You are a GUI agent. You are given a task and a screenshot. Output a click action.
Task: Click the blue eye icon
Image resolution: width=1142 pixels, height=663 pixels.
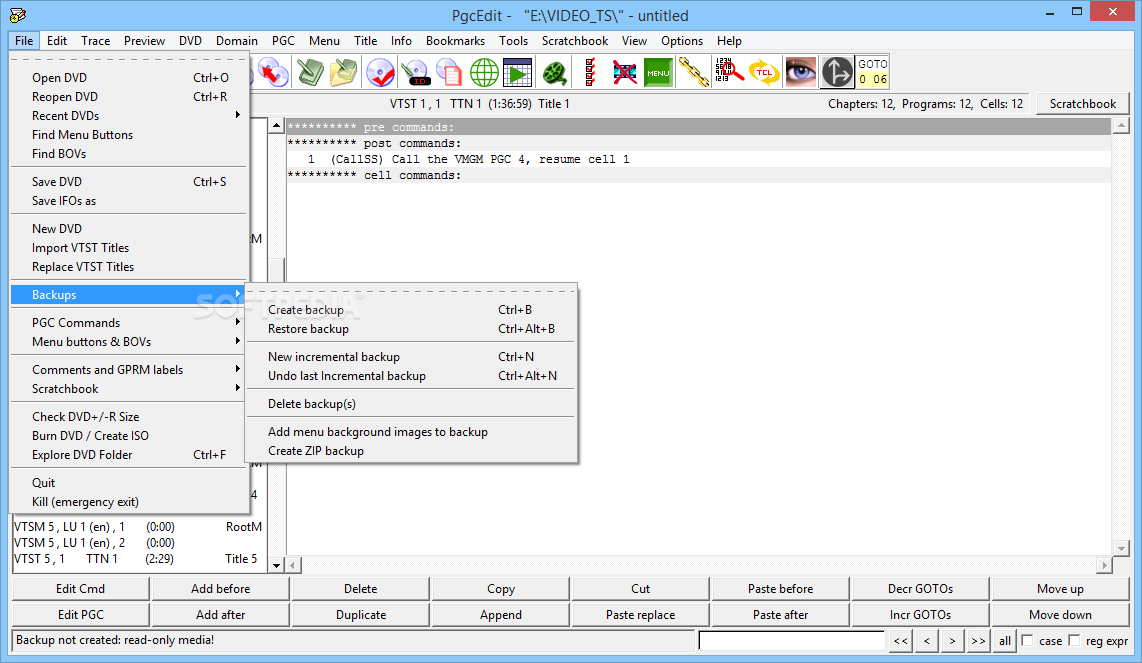pyautogui.click(x=800, y=72)
